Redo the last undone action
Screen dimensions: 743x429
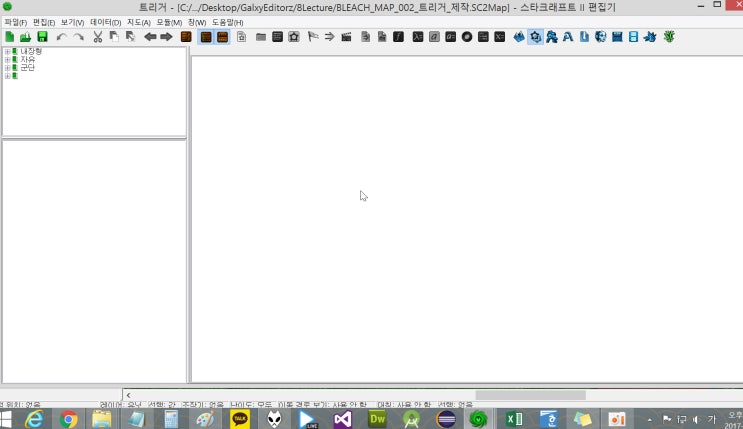[x=78, y=37]
